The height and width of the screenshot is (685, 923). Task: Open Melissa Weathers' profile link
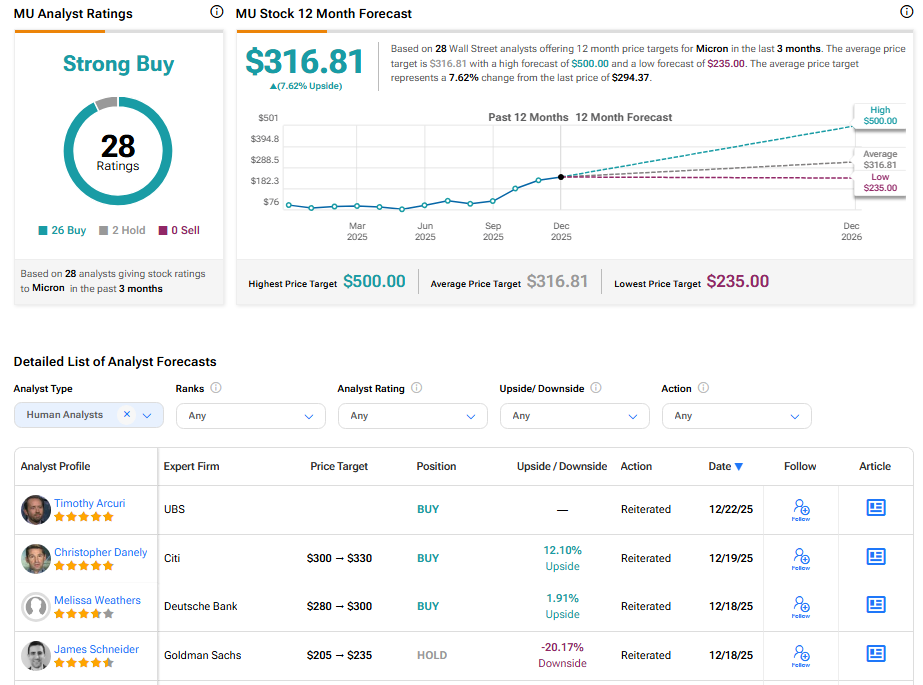tap(97, 600)
